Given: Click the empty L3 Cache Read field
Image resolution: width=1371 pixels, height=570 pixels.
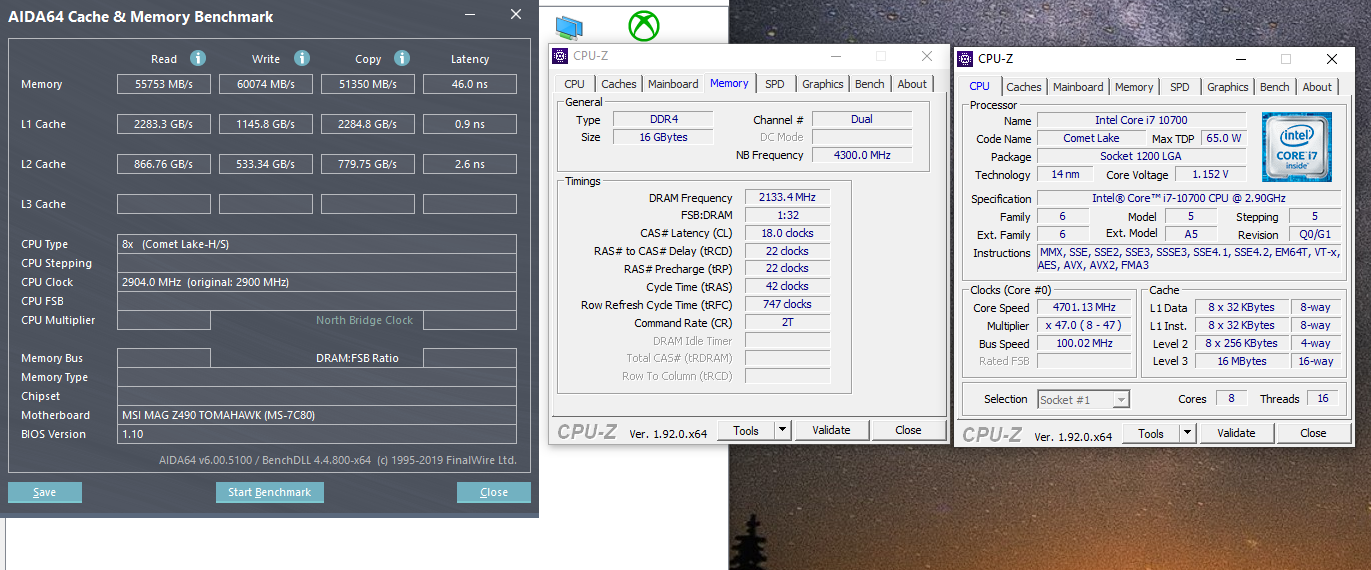Looking at the screenshot, I should 164,204.
